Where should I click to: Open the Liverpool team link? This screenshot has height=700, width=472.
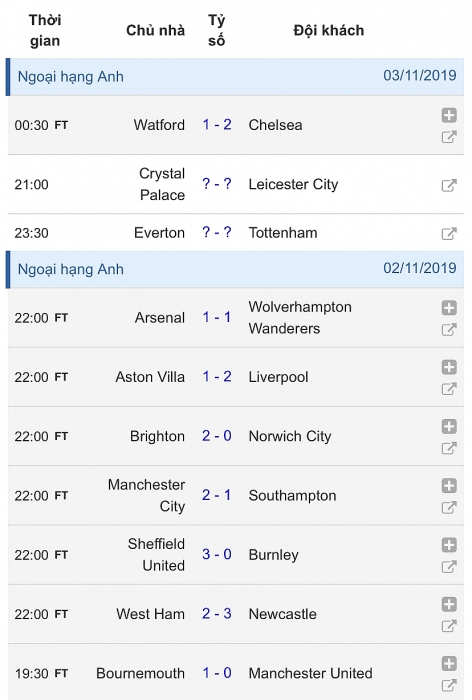pos(278,377)
